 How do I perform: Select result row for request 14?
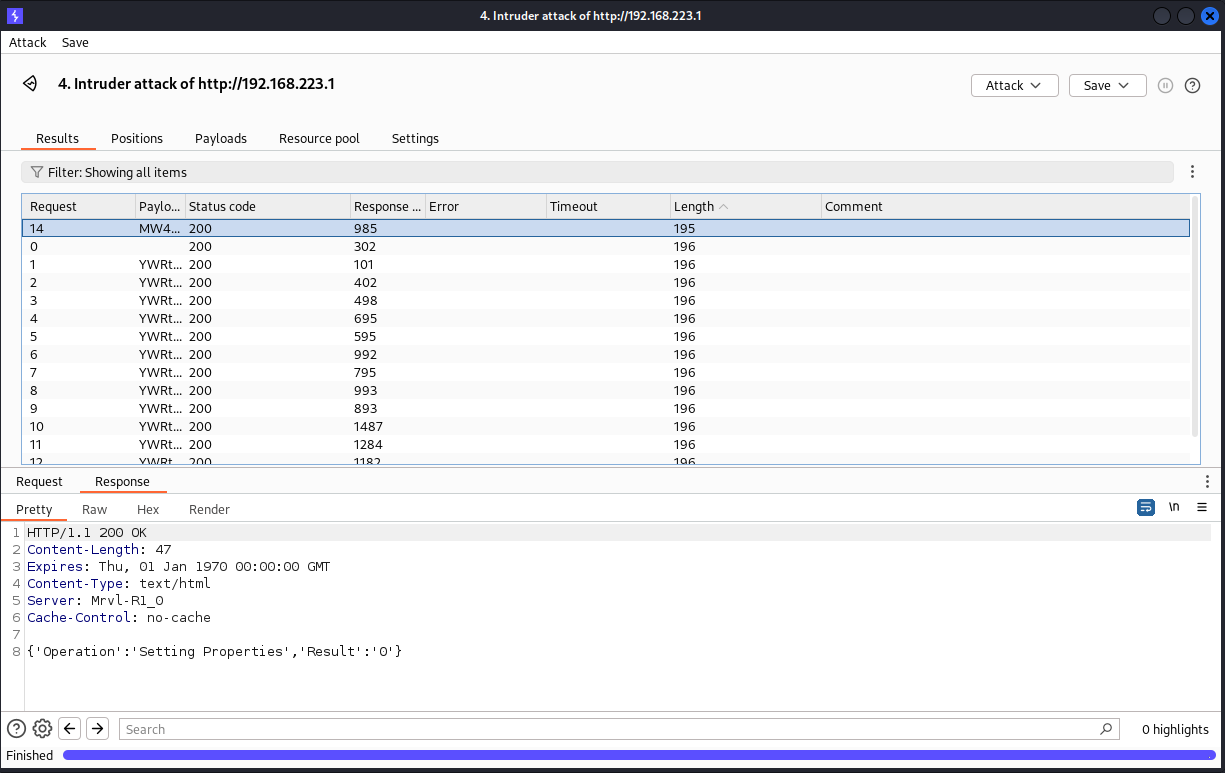pos(606,228)
